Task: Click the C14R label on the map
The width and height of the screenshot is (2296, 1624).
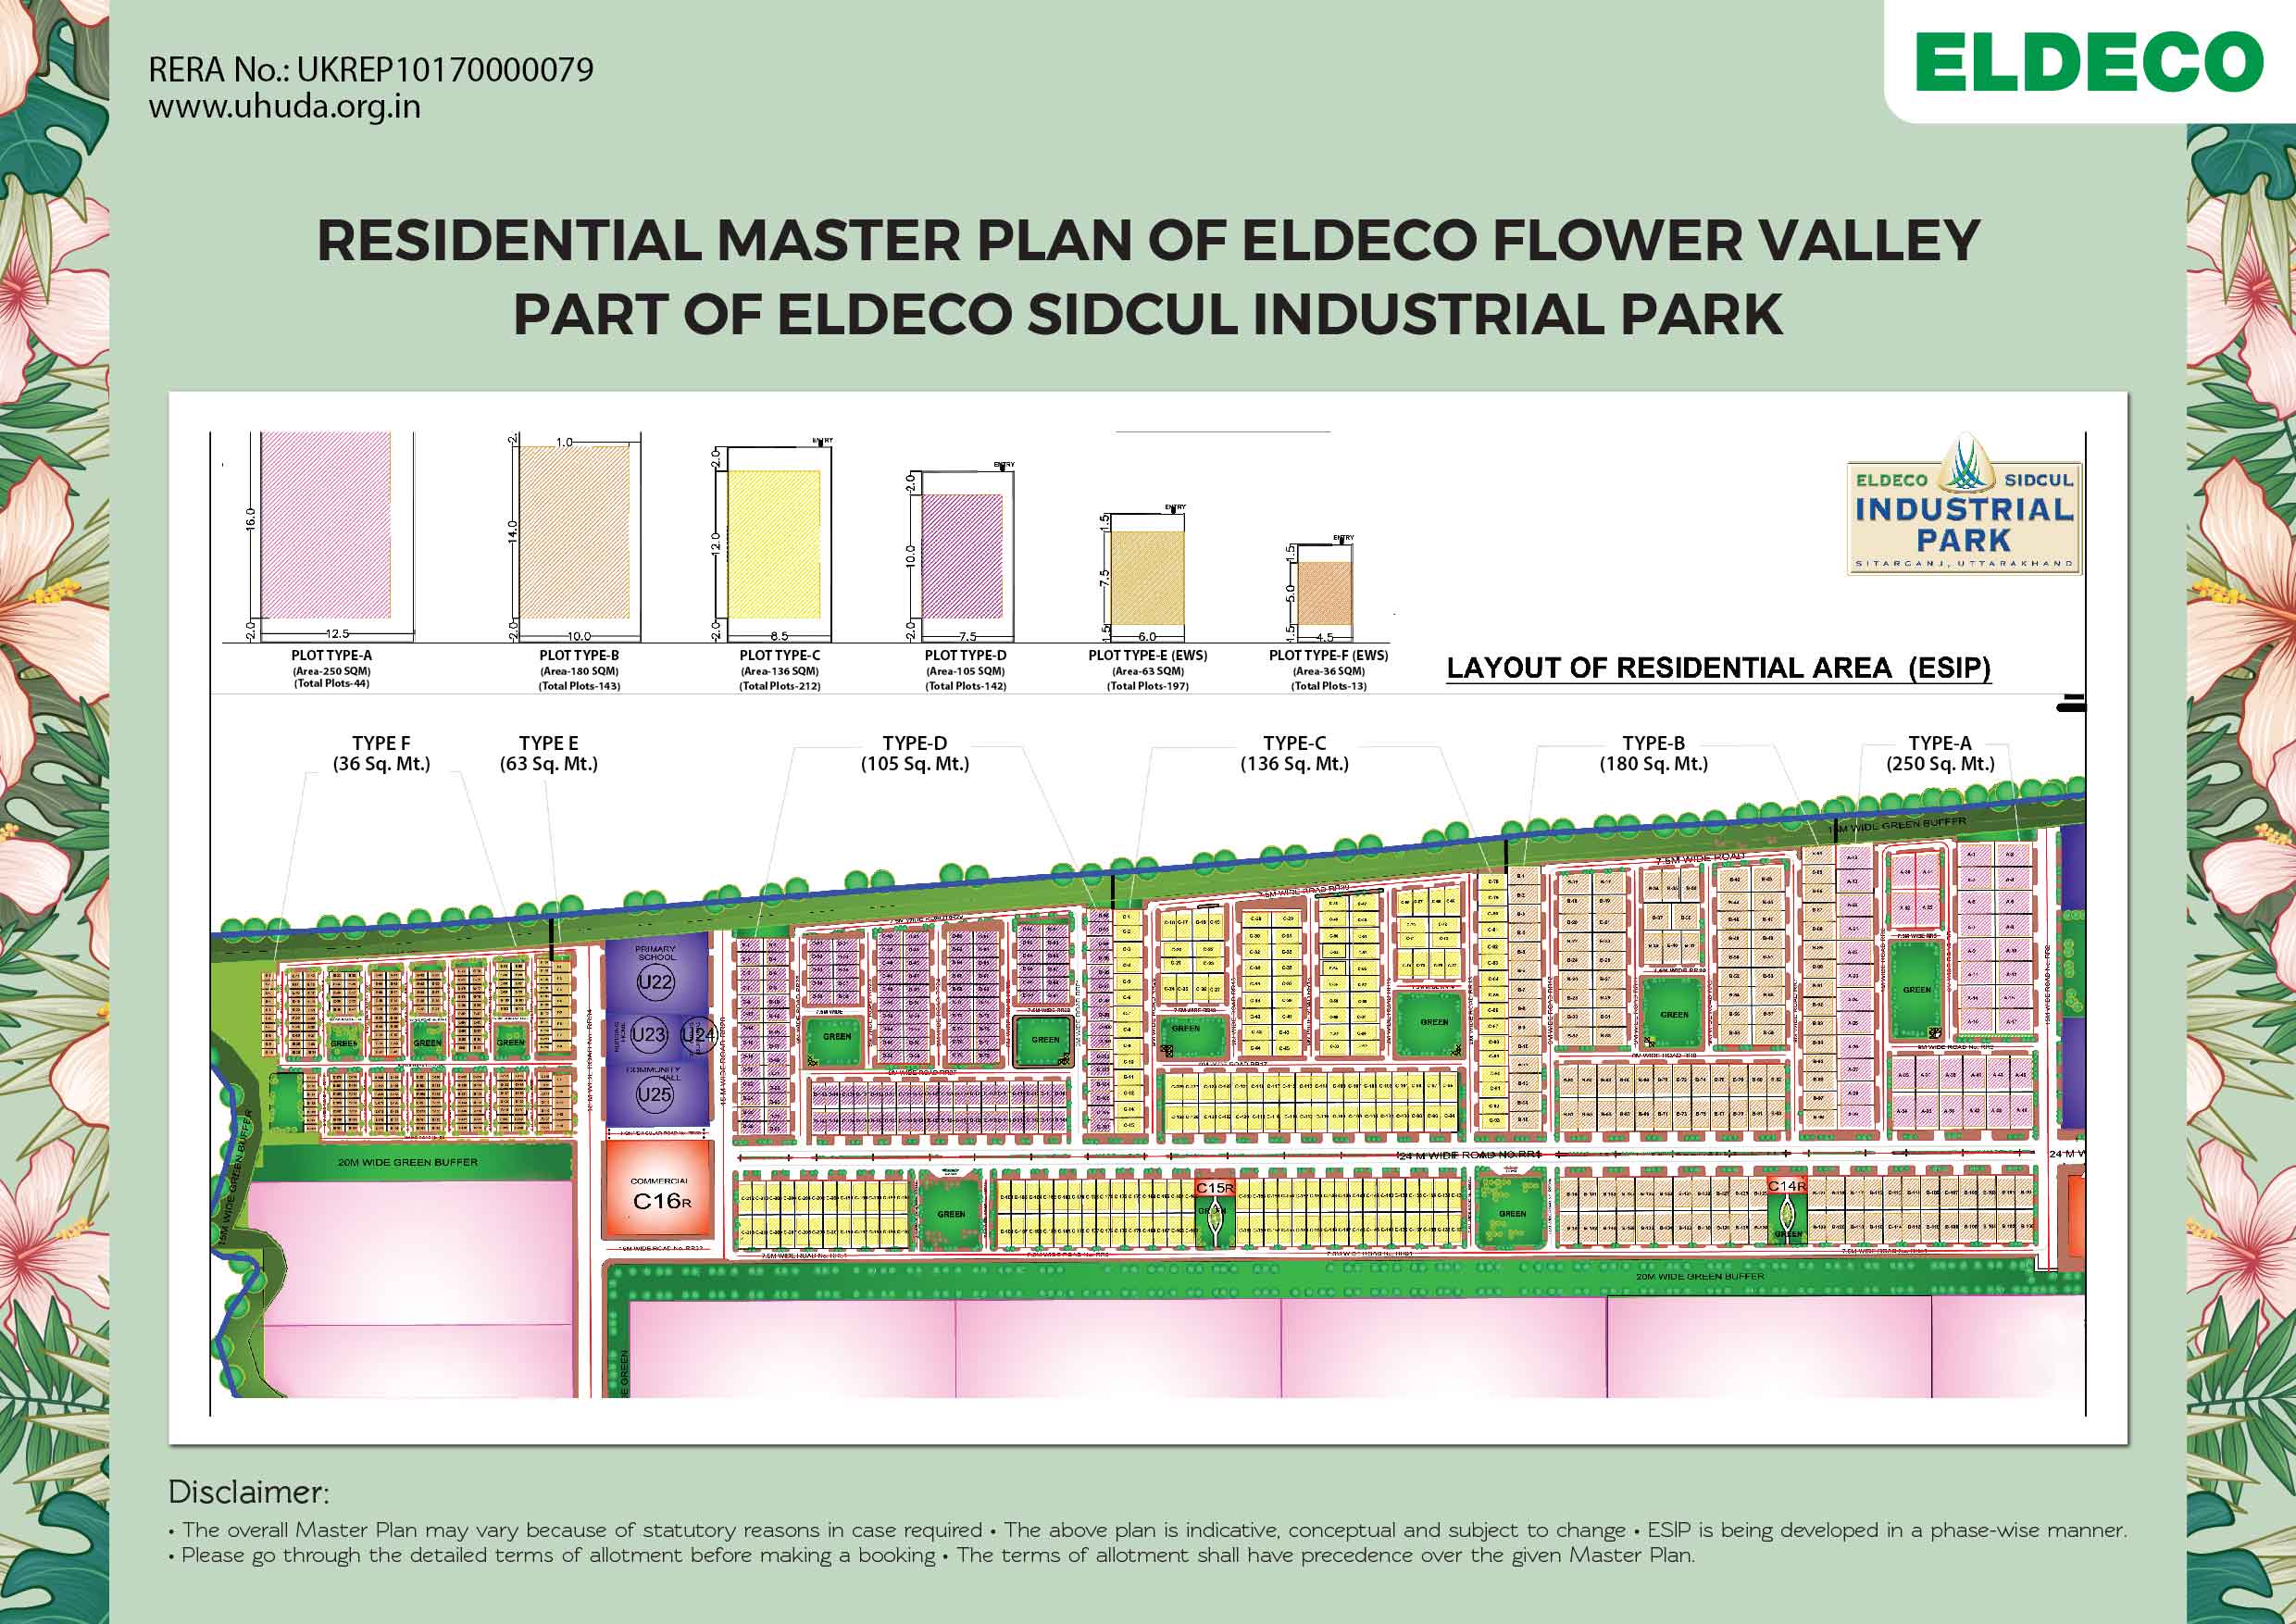Action: click(1787, 1186)
